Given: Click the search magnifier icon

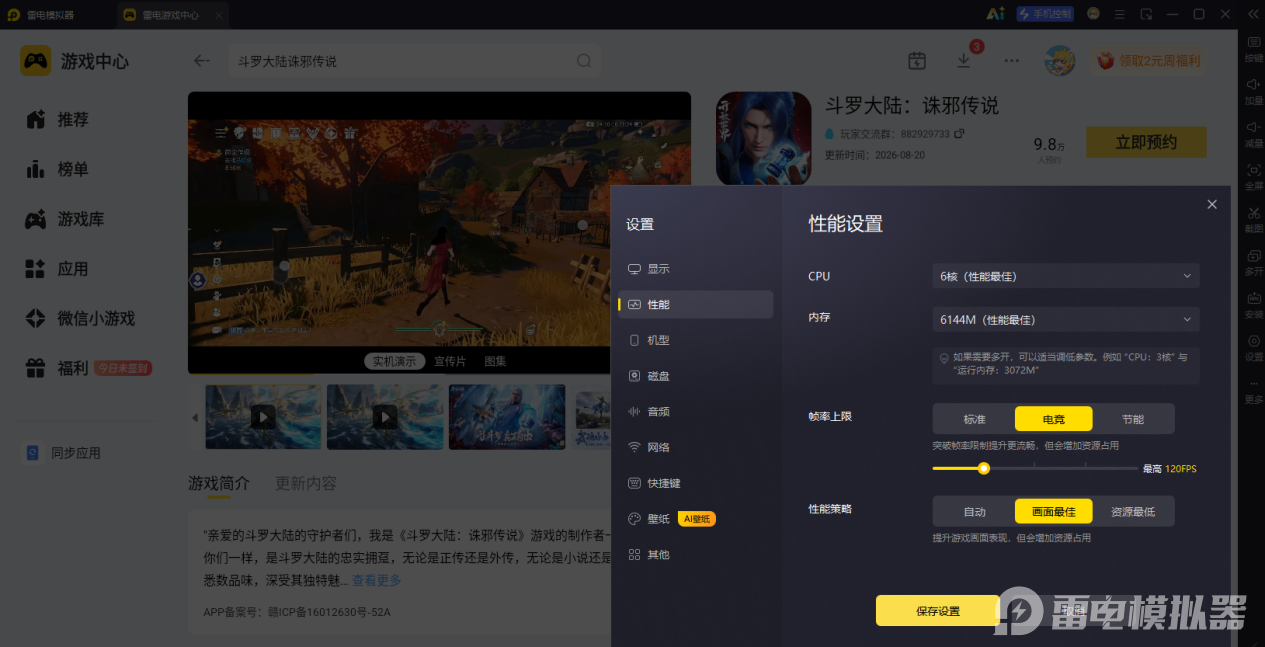Looking at the screenshot, I should point(584,61).
